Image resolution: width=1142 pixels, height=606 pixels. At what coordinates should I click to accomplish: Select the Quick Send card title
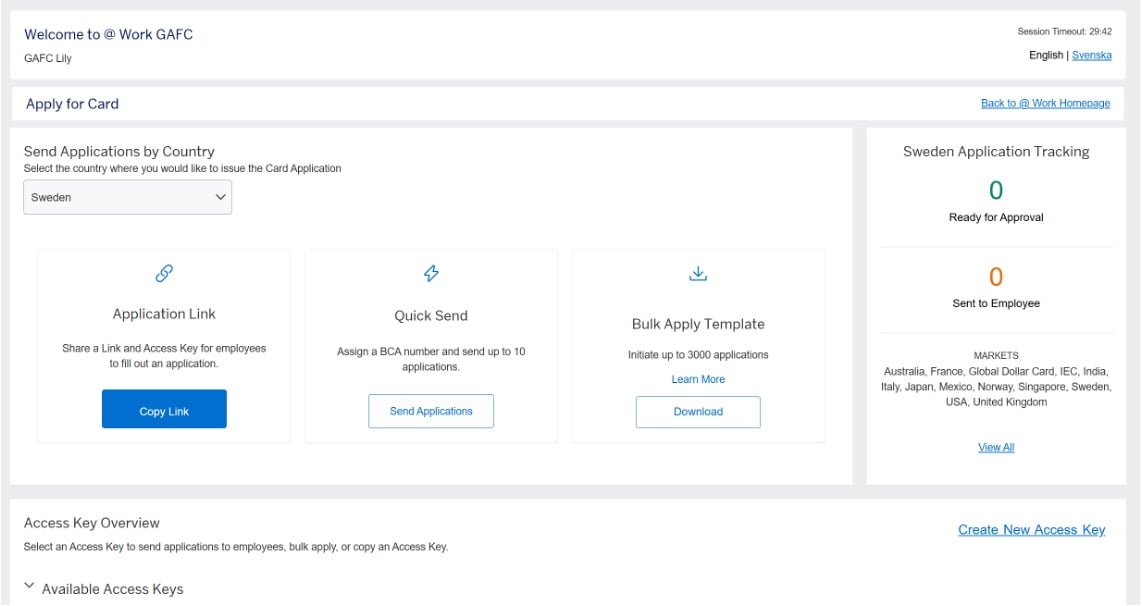click(431, 316)
